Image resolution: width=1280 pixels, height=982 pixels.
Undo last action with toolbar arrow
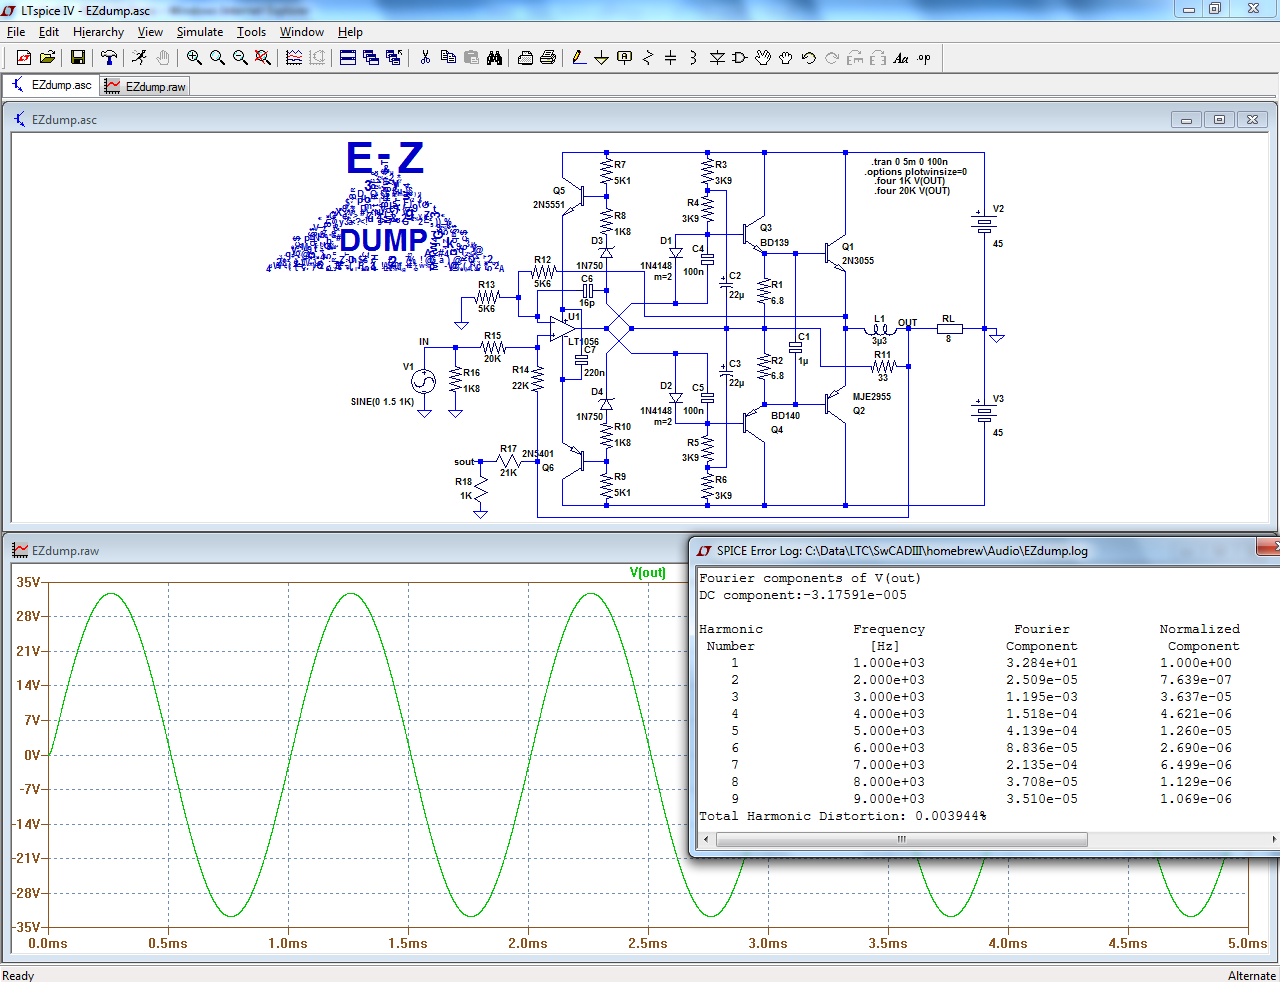tap(809, 58)
